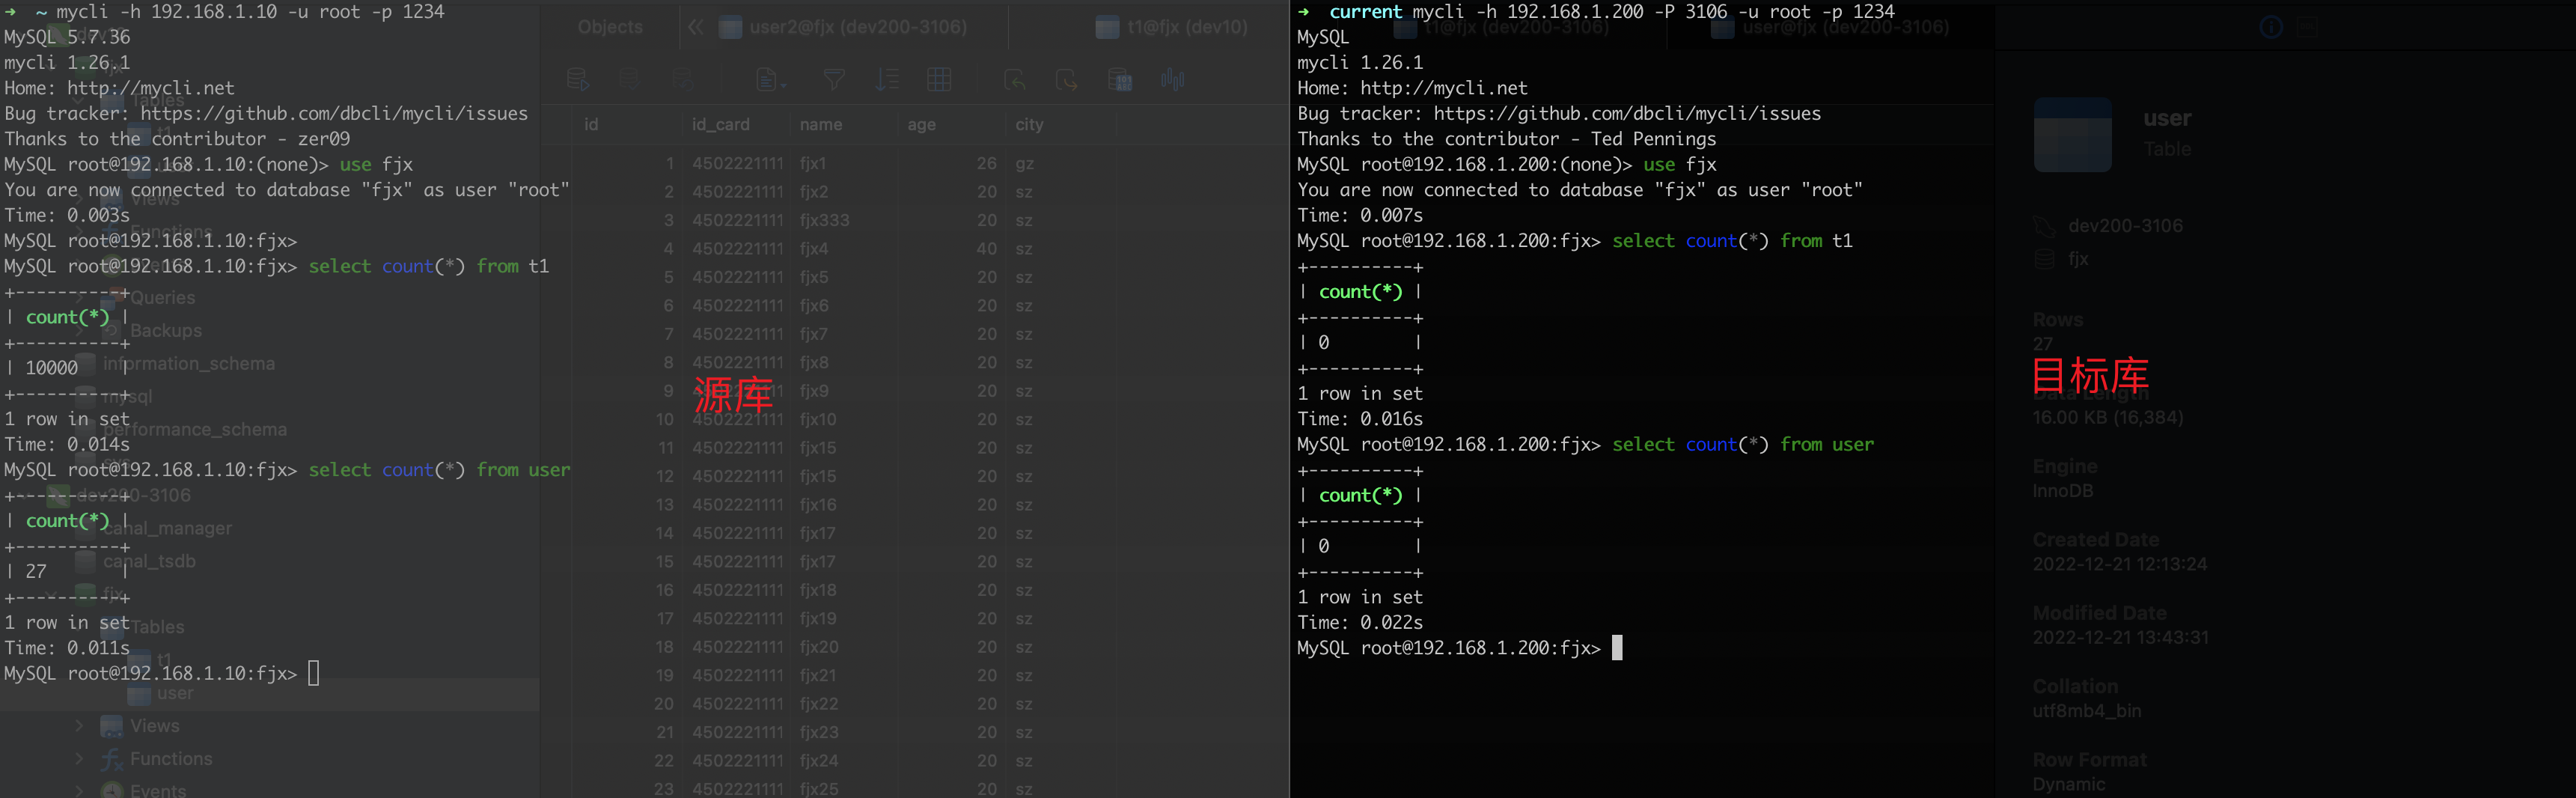Viewport: 2576px width, 798px height.
Task: Switch to the user@fjx (dev200-3106) tab
Action: click(x=1830, y=27)
